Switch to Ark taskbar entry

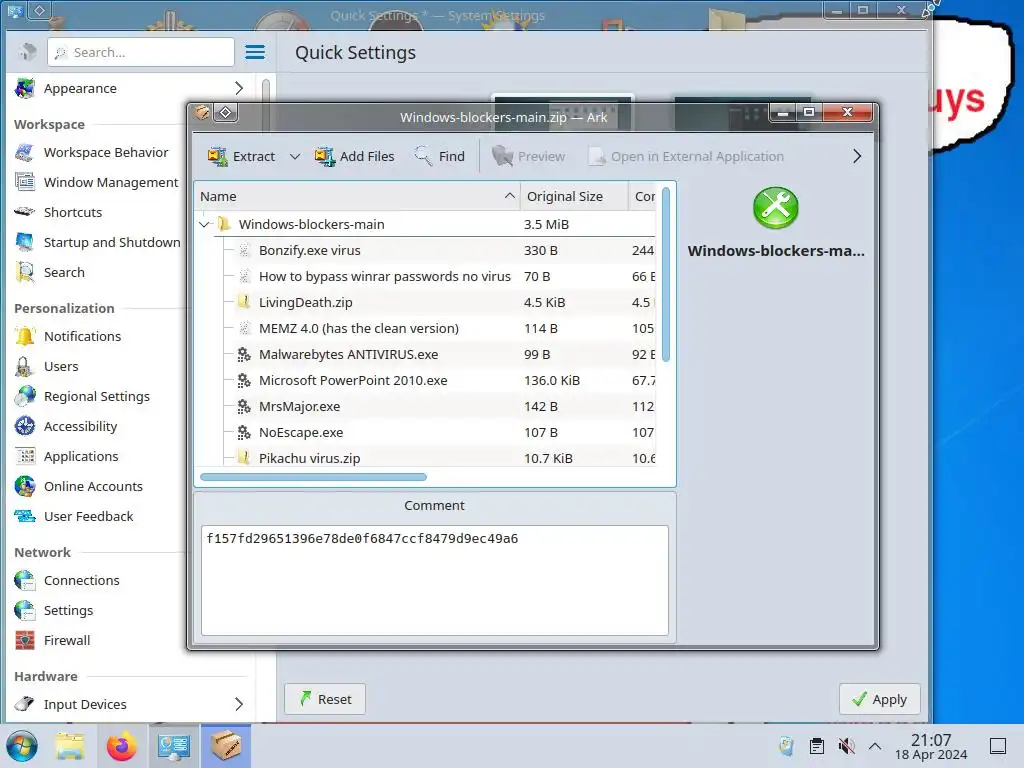pos(225,746)
